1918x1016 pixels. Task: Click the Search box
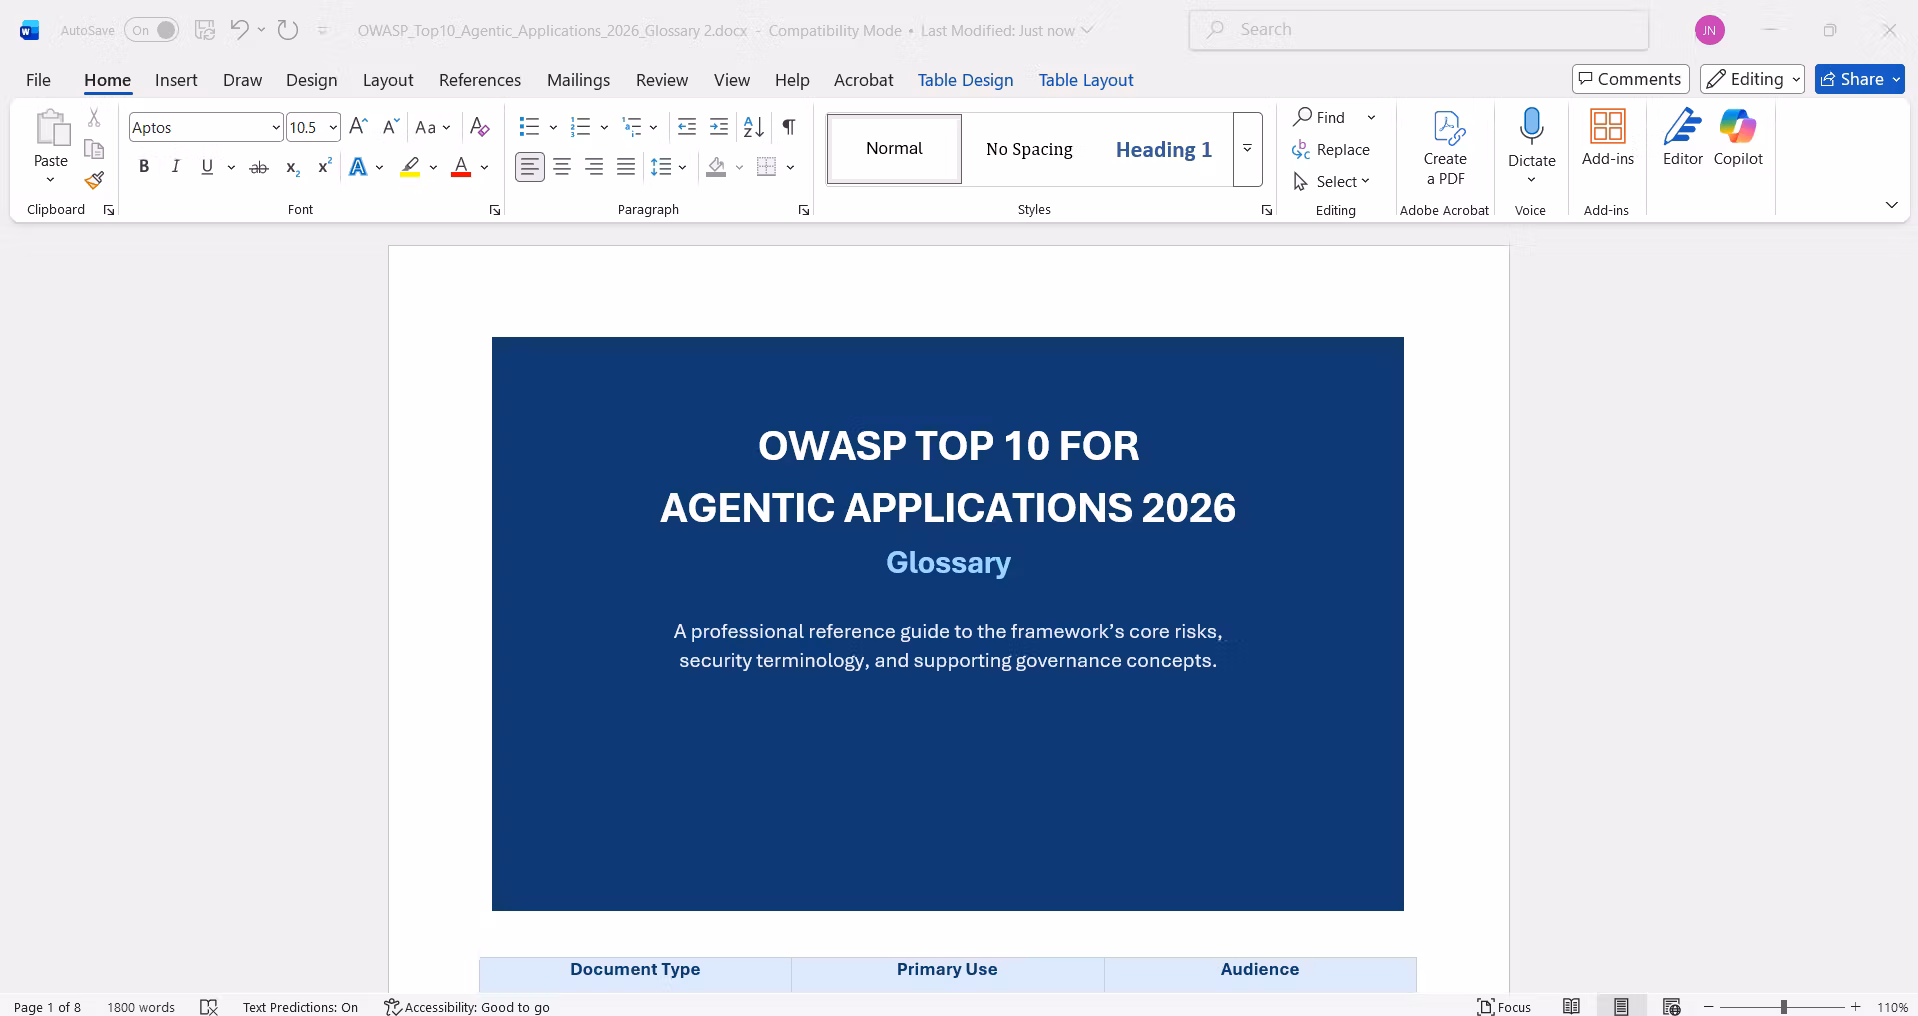1419,30
